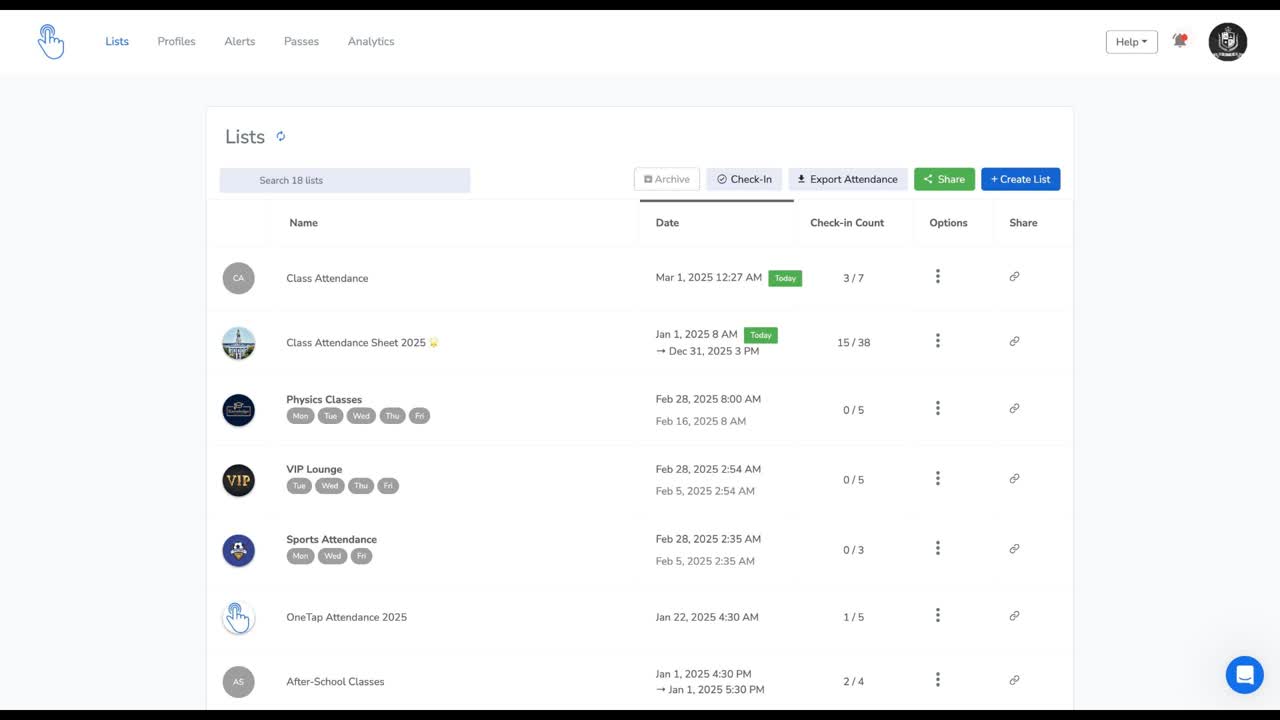Go to the Analytics tab
The width and height of the screenshot is (1280, 720).
click(x=371, y=42)
